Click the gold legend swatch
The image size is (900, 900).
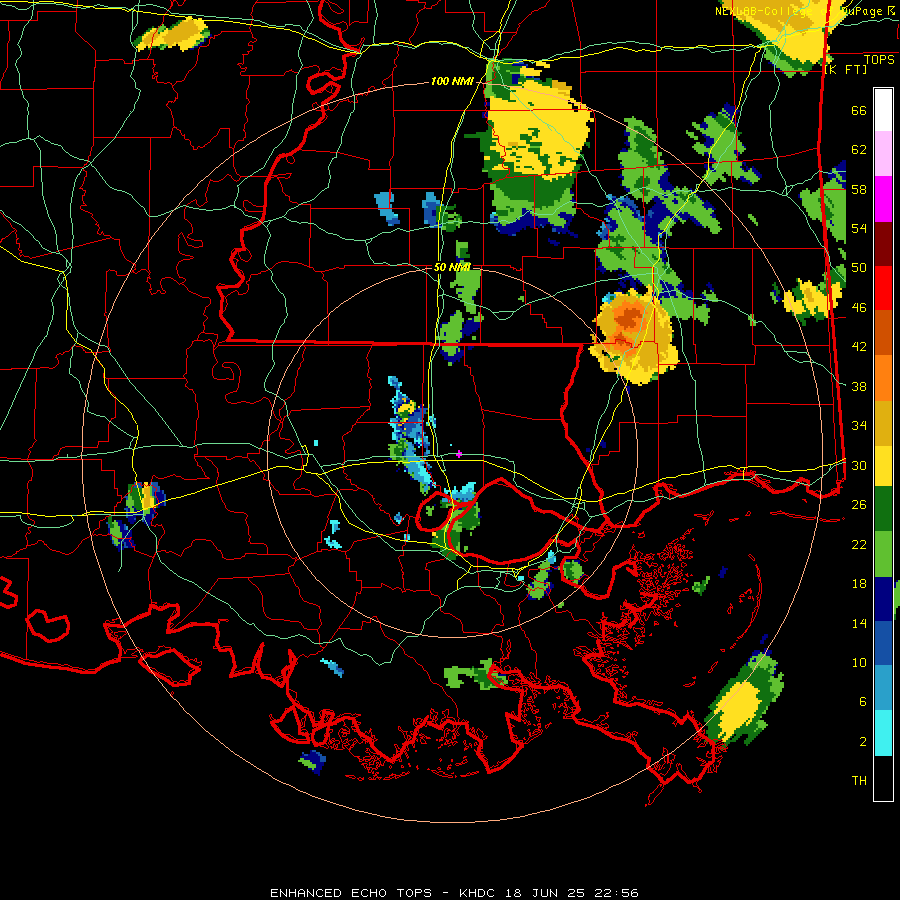coord(883,423)
